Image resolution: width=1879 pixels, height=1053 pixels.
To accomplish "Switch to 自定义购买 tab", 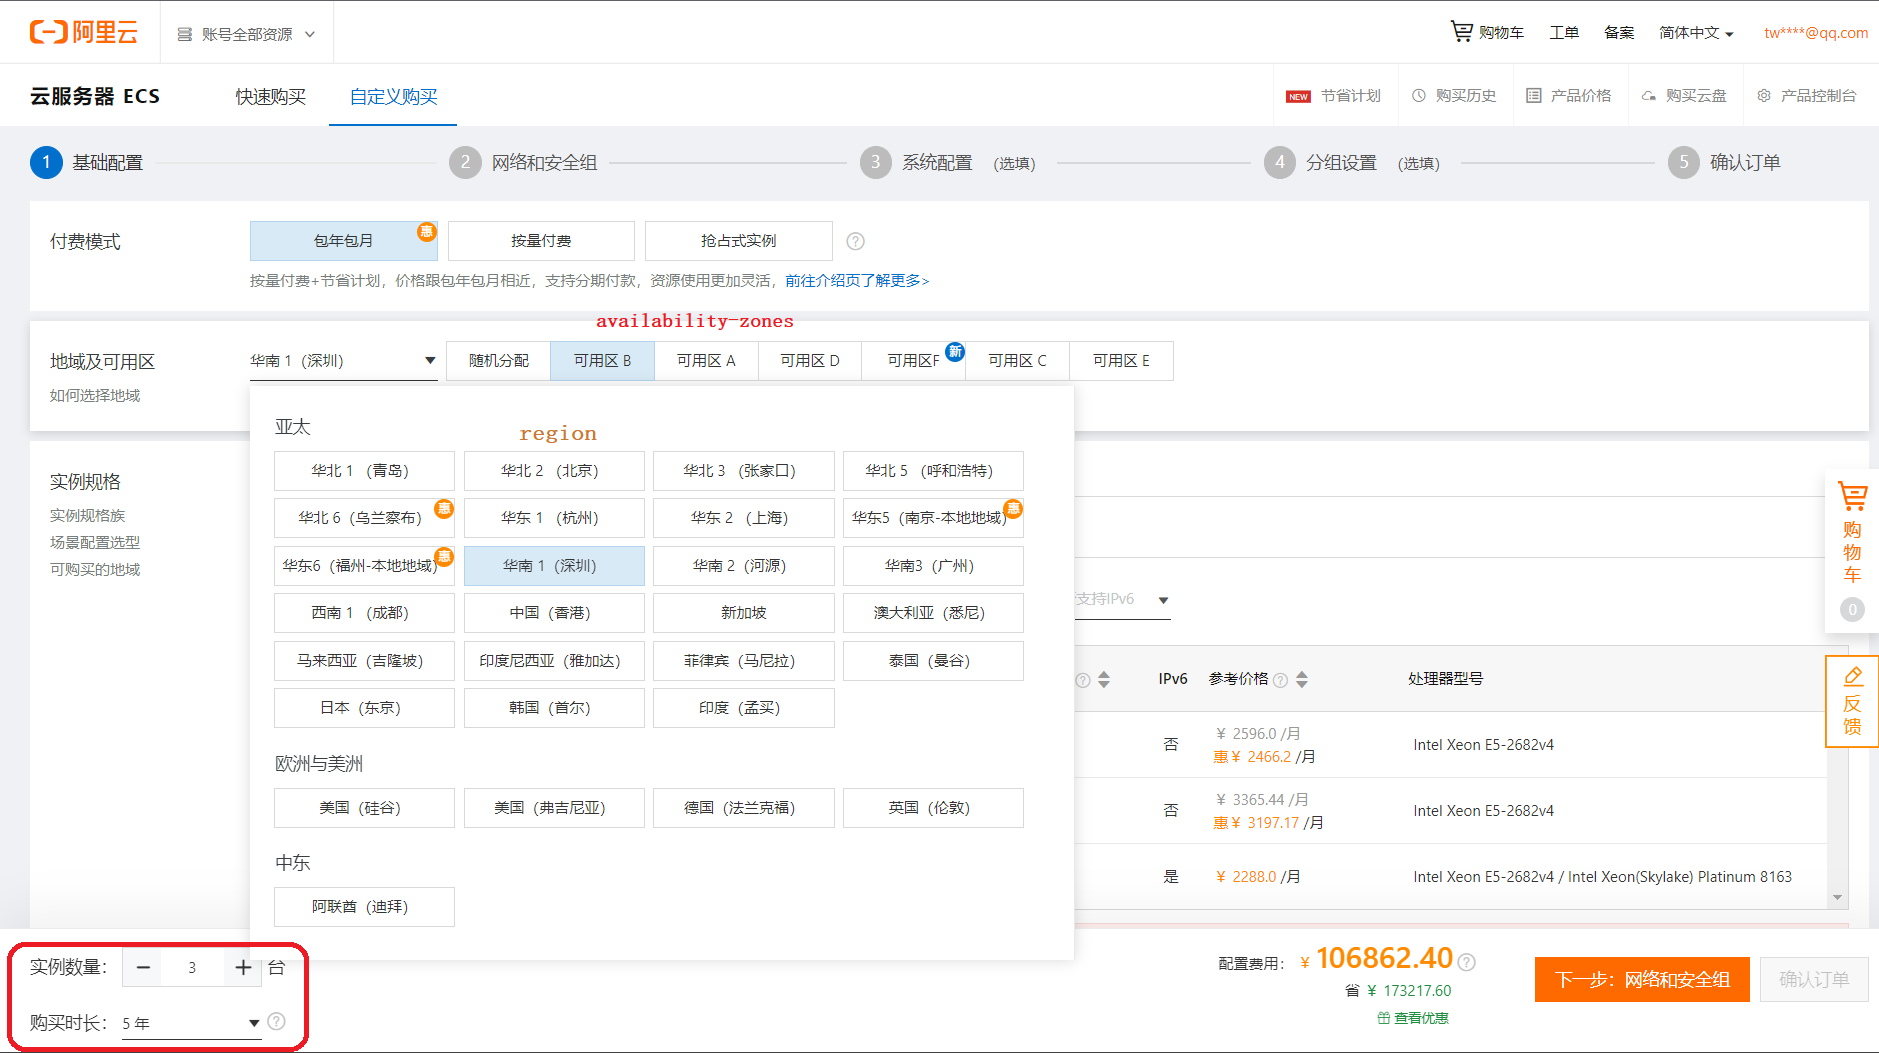I will pos(393,96).
